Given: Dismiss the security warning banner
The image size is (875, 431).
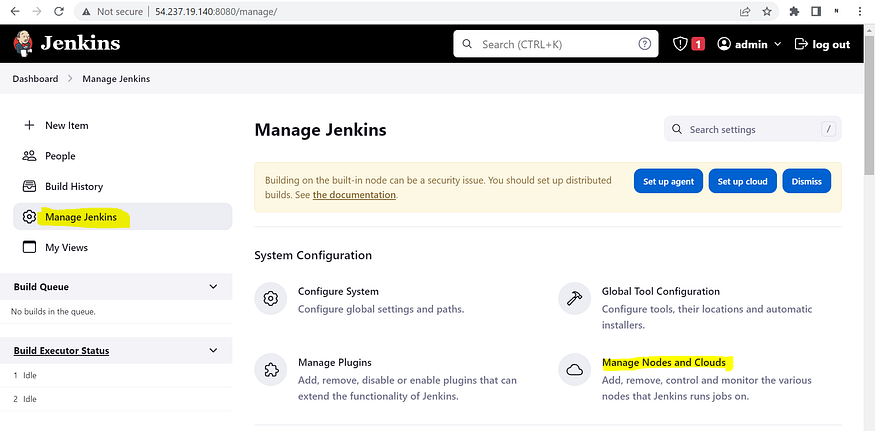Looking at the screenshot, I should 806,181.
